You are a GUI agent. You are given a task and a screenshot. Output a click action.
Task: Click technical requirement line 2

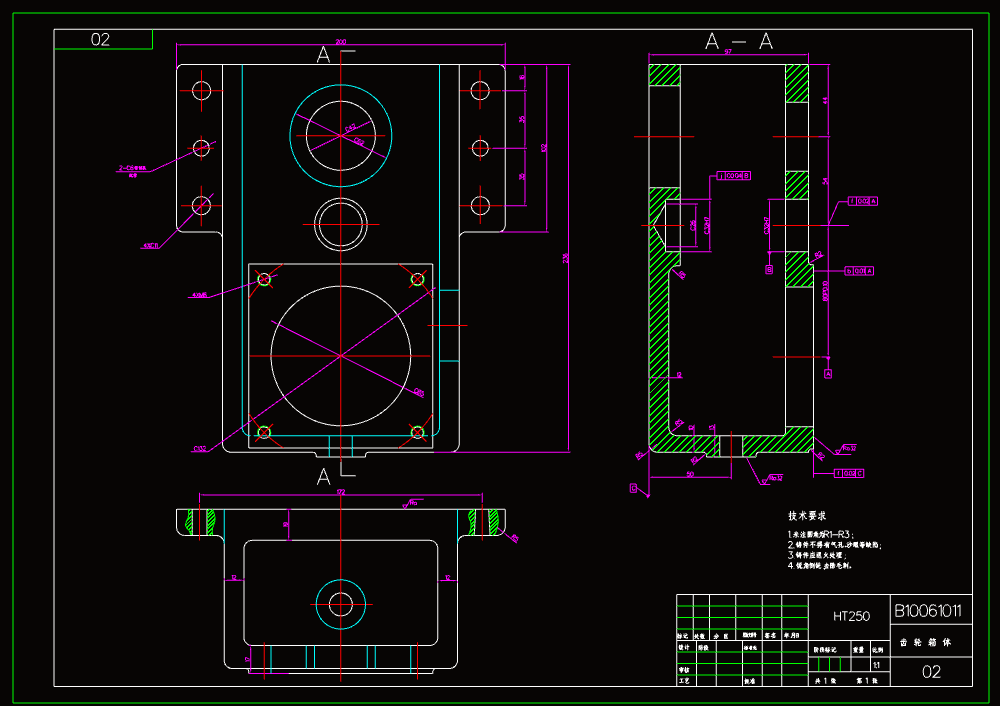834,545
